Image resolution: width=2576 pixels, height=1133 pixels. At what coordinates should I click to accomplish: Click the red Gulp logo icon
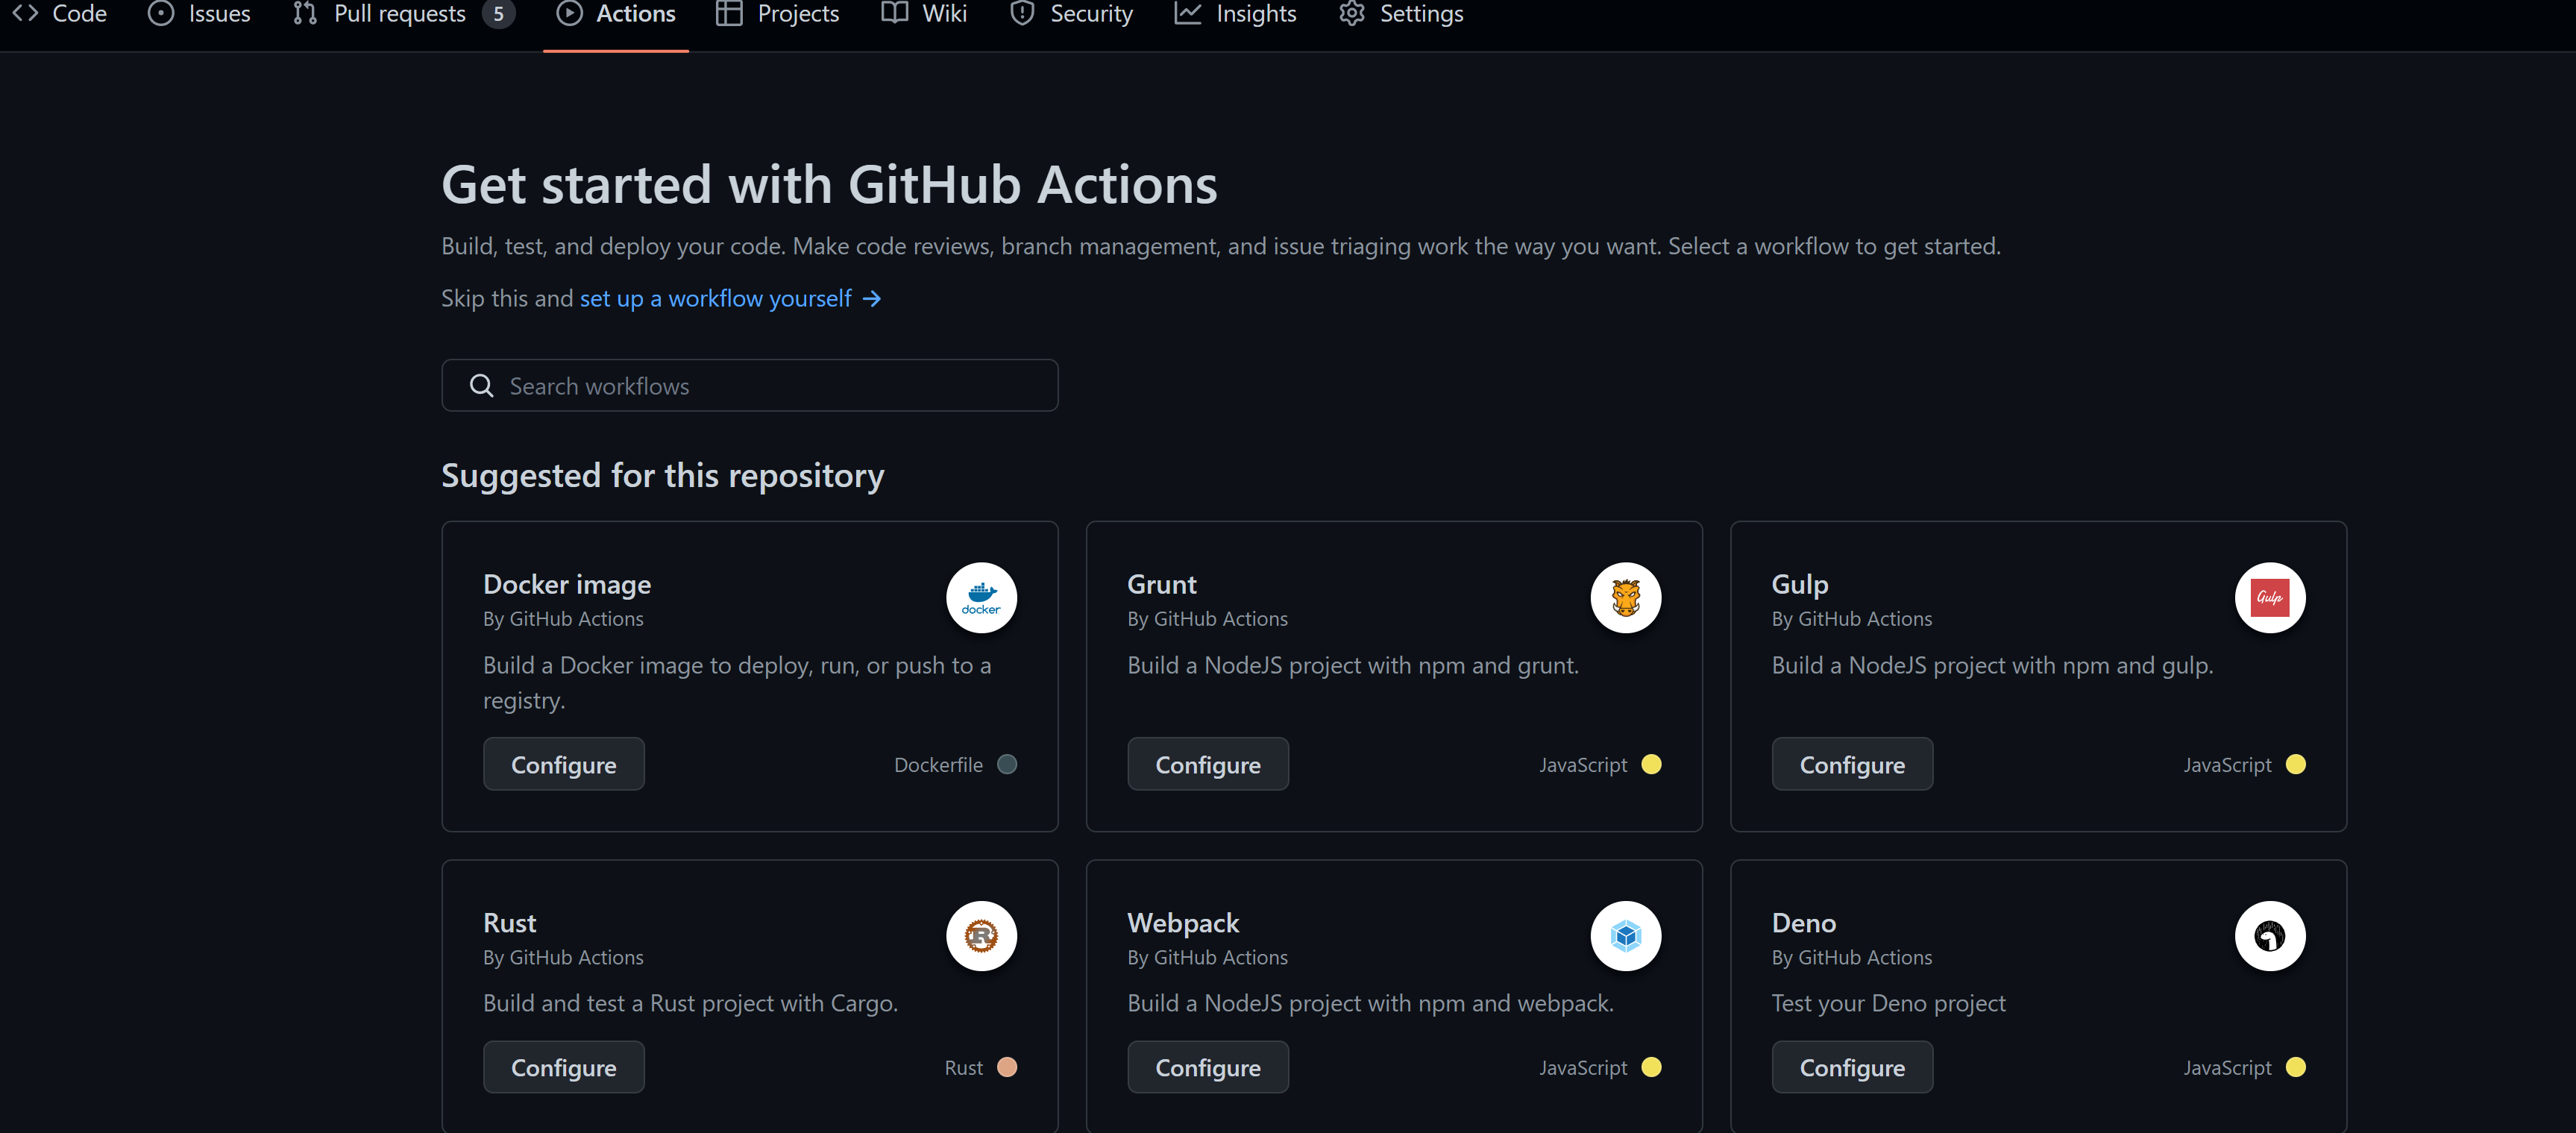[2269, 597]
